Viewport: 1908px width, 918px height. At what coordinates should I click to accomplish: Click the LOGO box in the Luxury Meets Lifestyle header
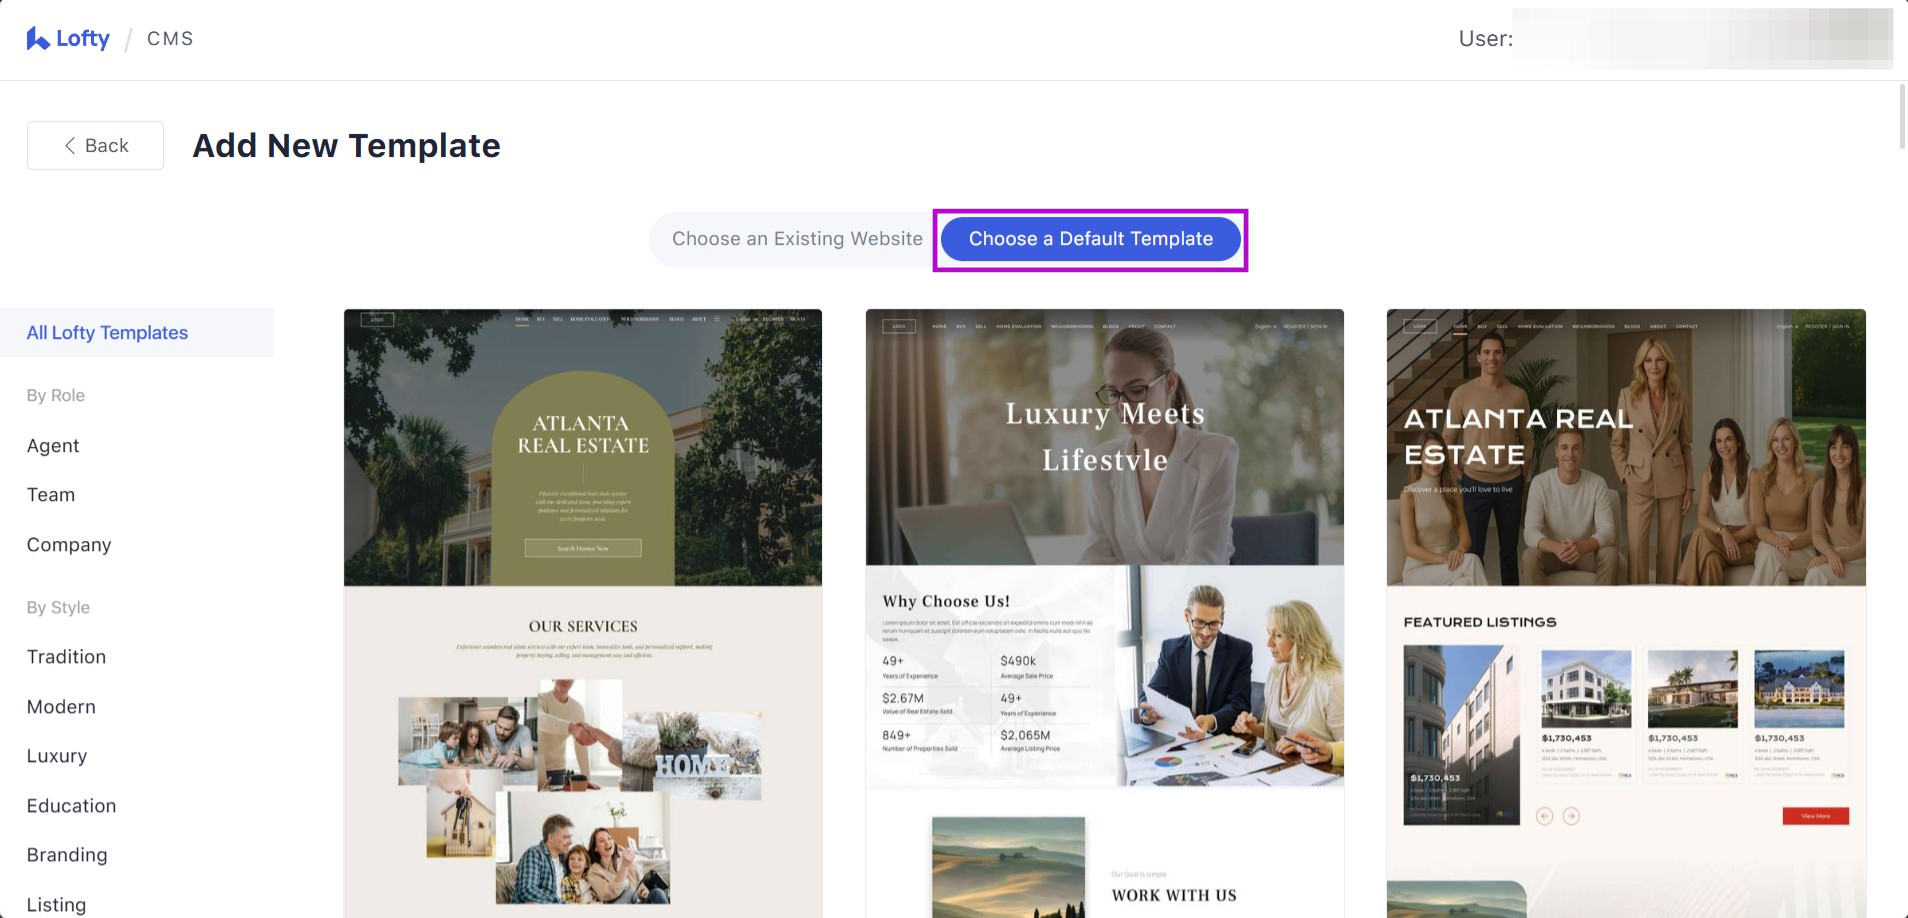tap(899, 326)
